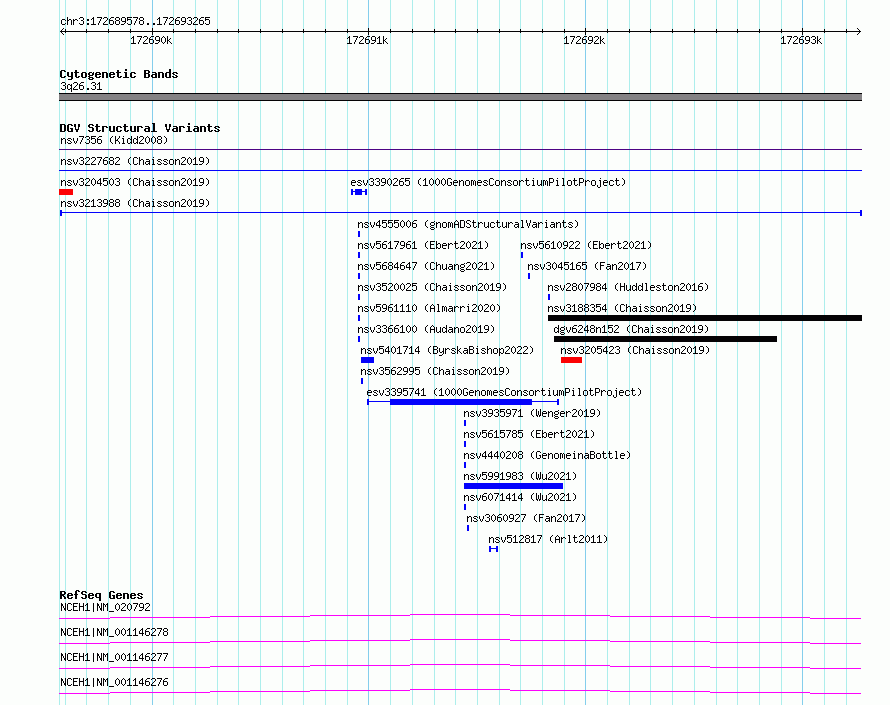
Task: Click nsv3935971 (Wenger2019) label
Action: [532, 413]
